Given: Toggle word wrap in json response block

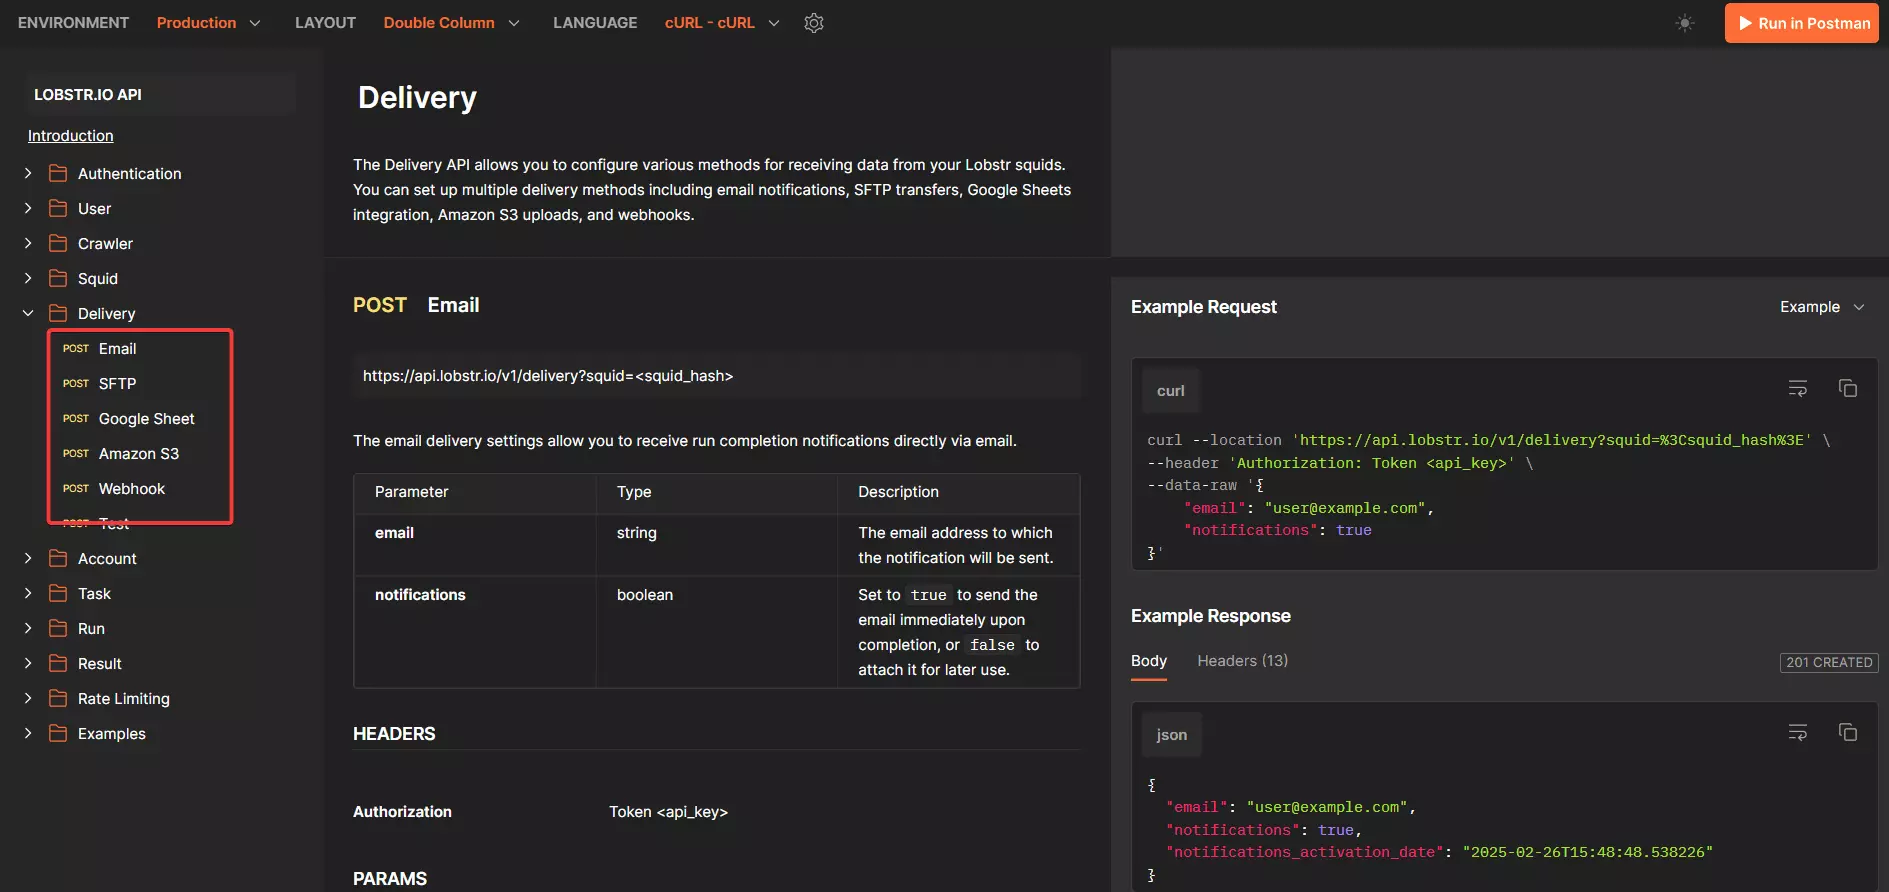Looking at the screenshot, I should tap(1797, 733).
